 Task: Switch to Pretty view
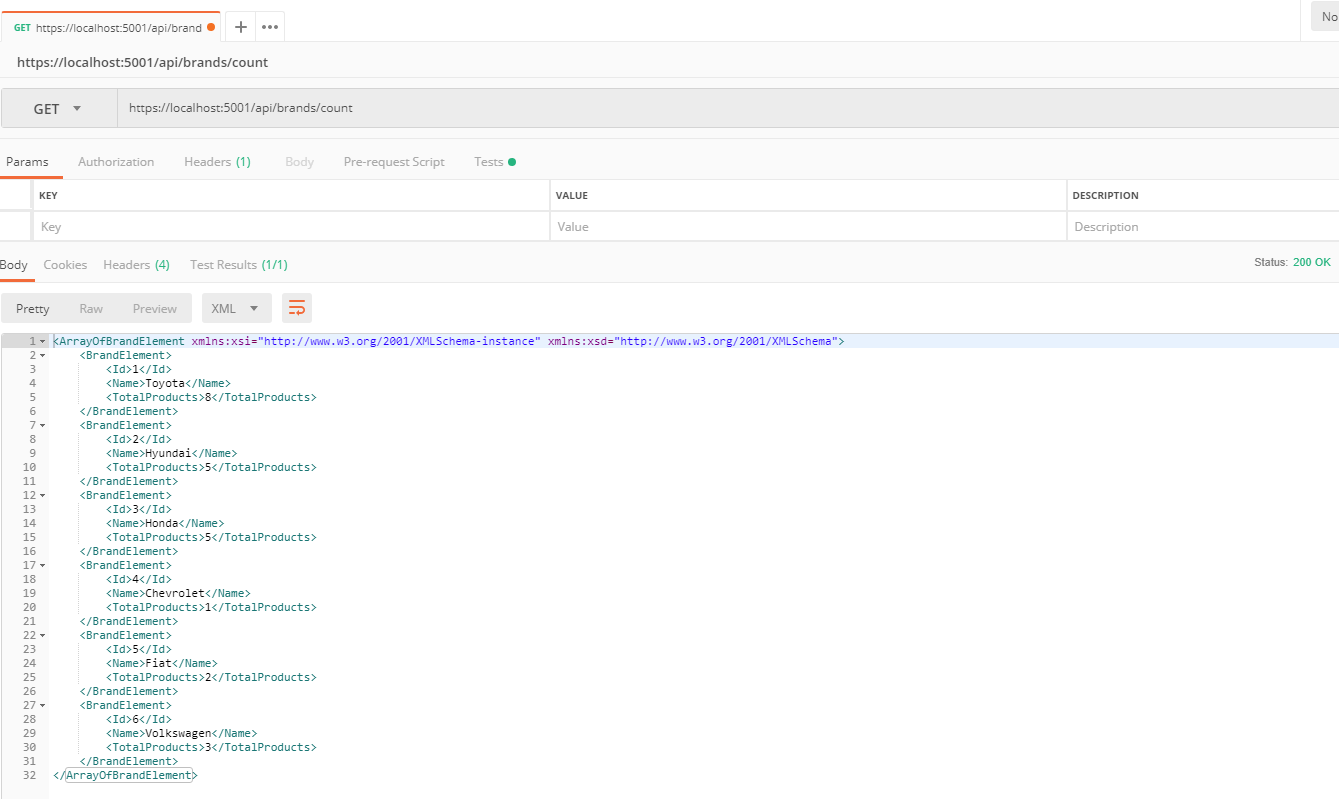click(32, 308)
